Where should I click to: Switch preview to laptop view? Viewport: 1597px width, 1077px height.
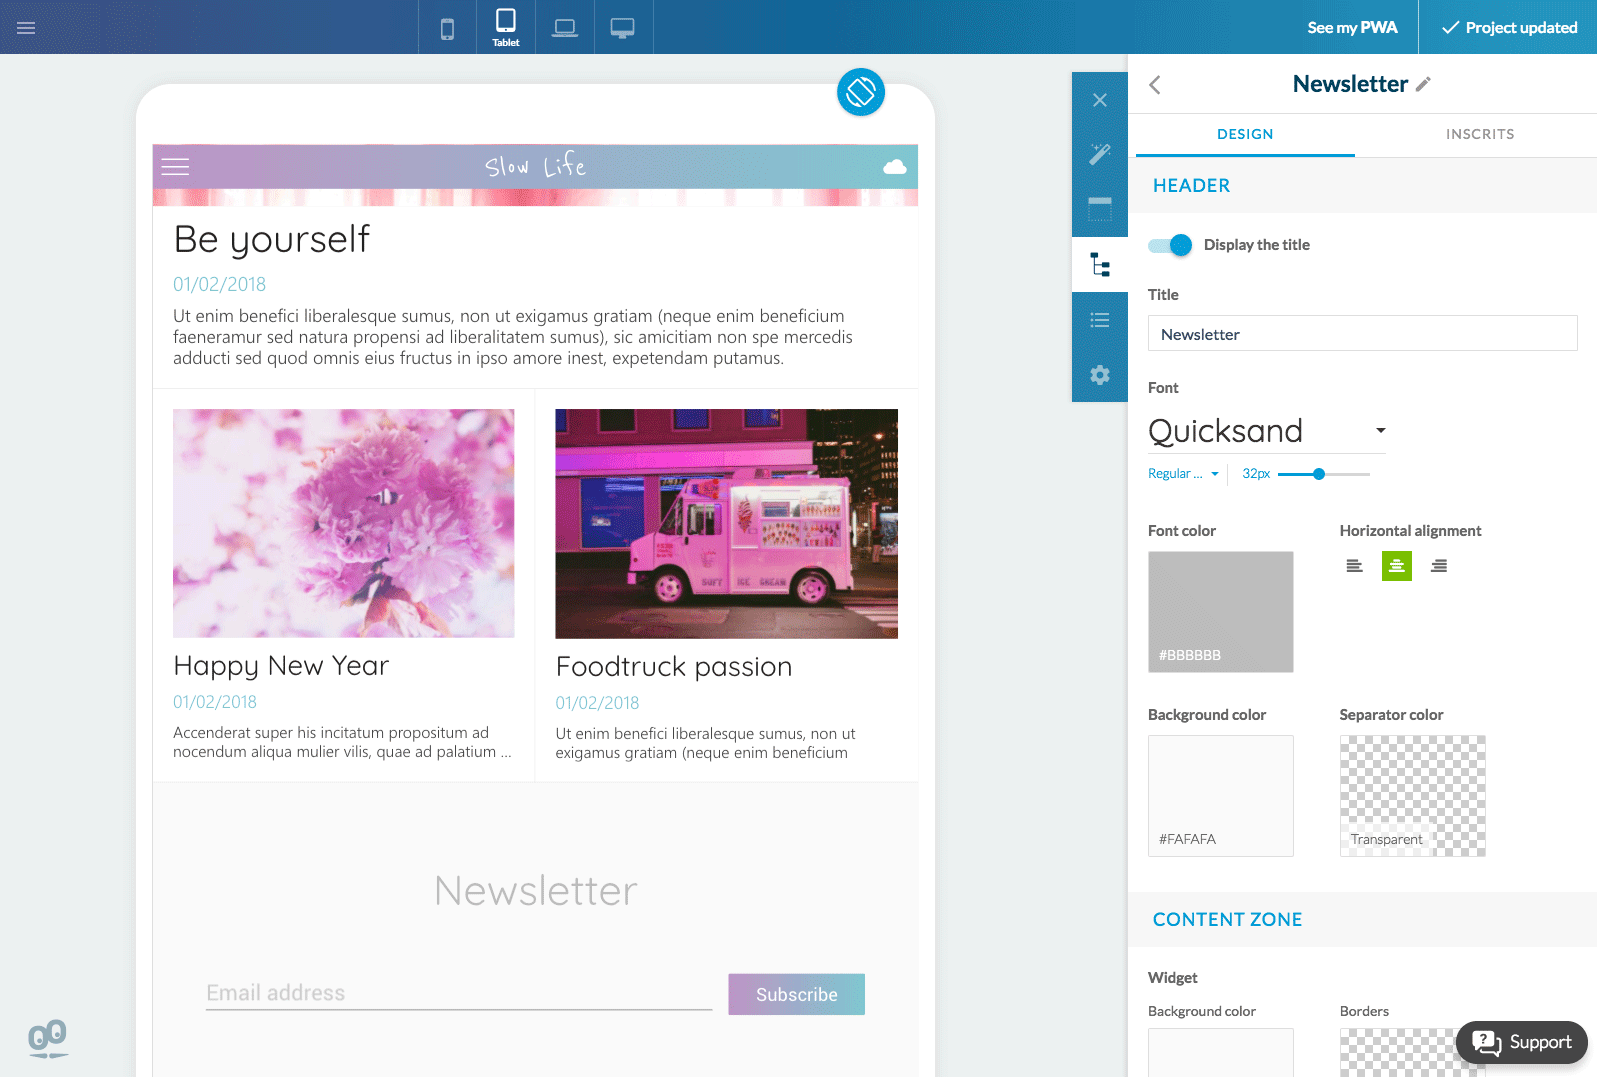[565, 28]
